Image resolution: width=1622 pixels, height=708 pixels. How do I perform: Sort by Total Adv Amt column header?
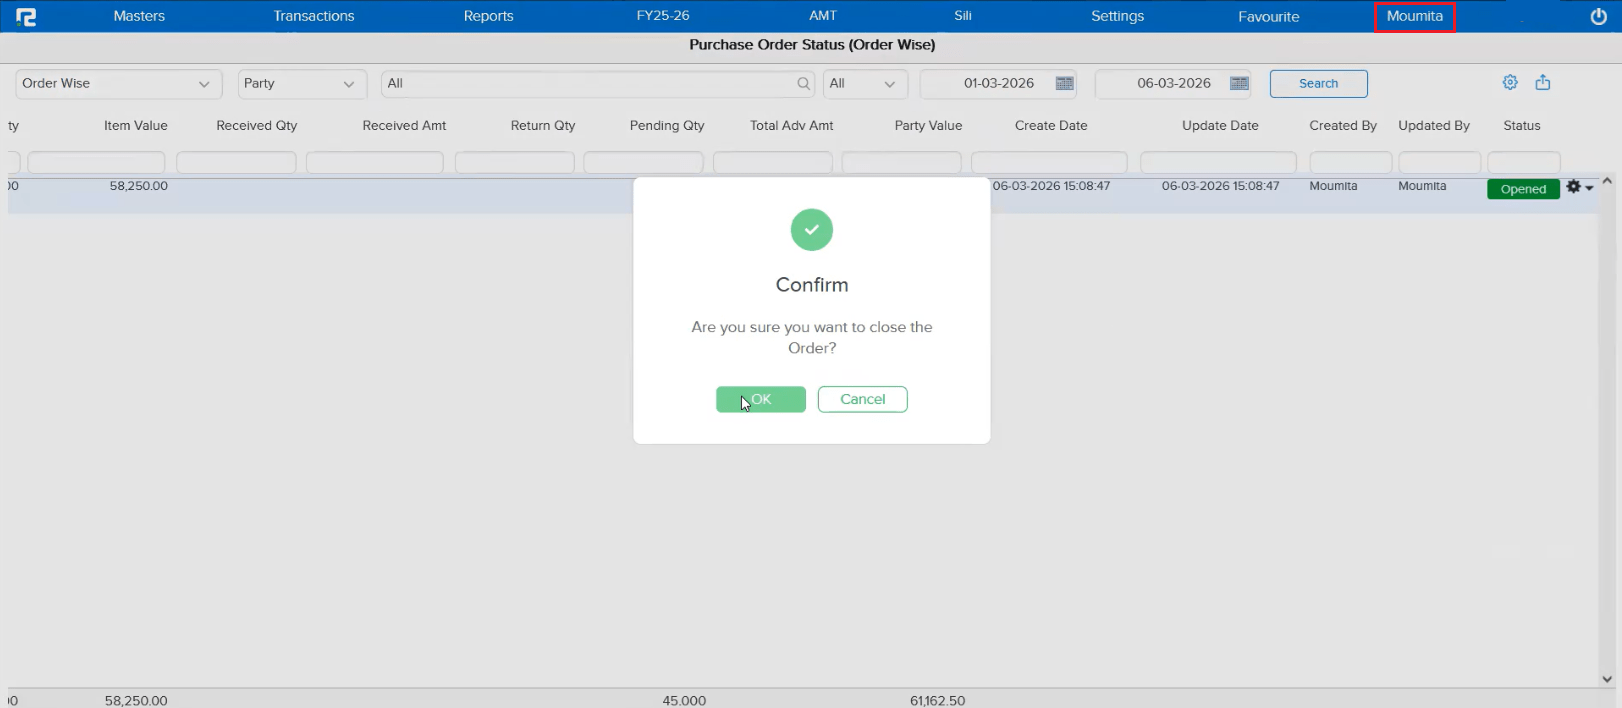(792, 126)
